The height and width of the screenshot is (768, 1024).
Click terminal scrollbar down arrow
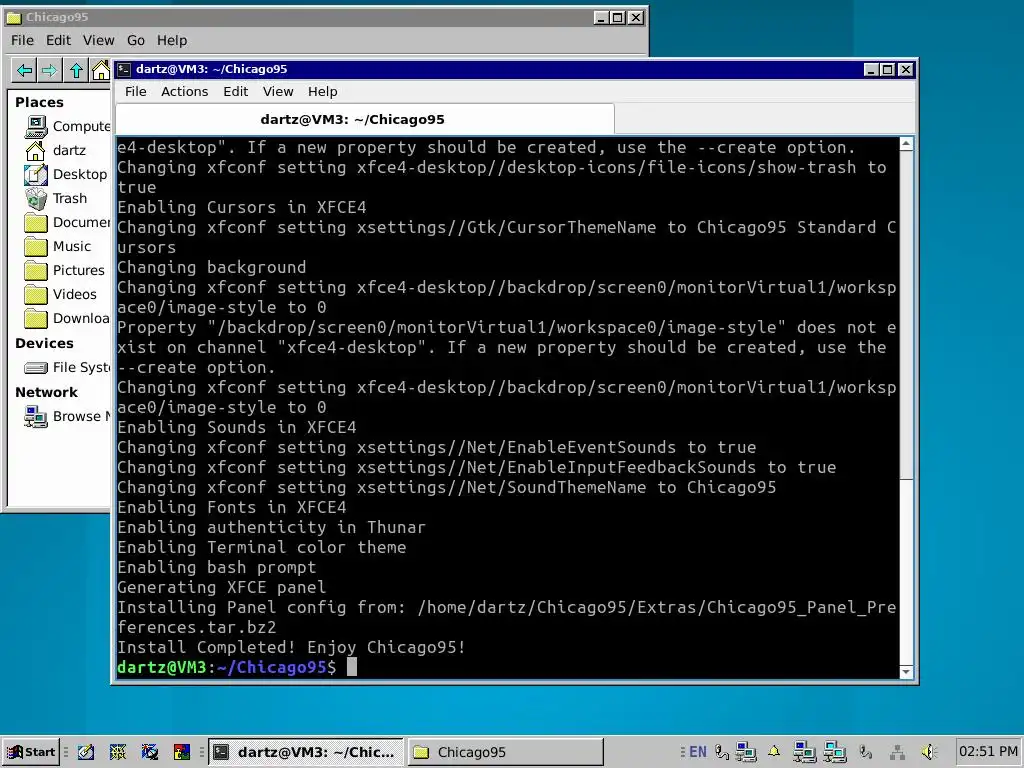coord(906,672)
